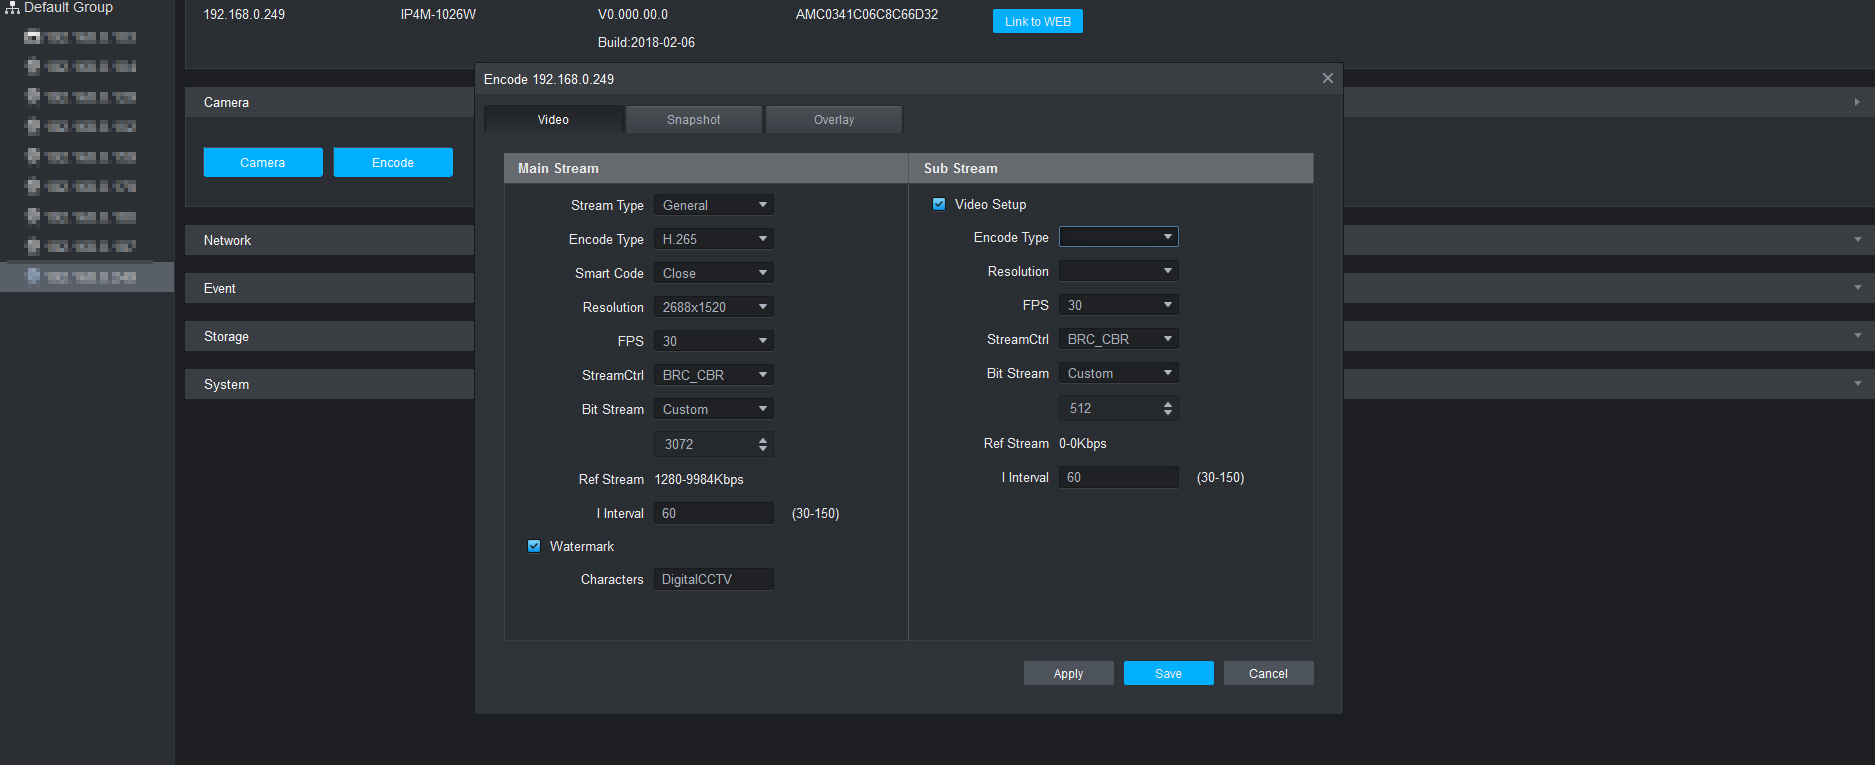Open the Smart Code dropdown
The height and width of the screenshot is (765, 1875).
[x=714, y=273]
